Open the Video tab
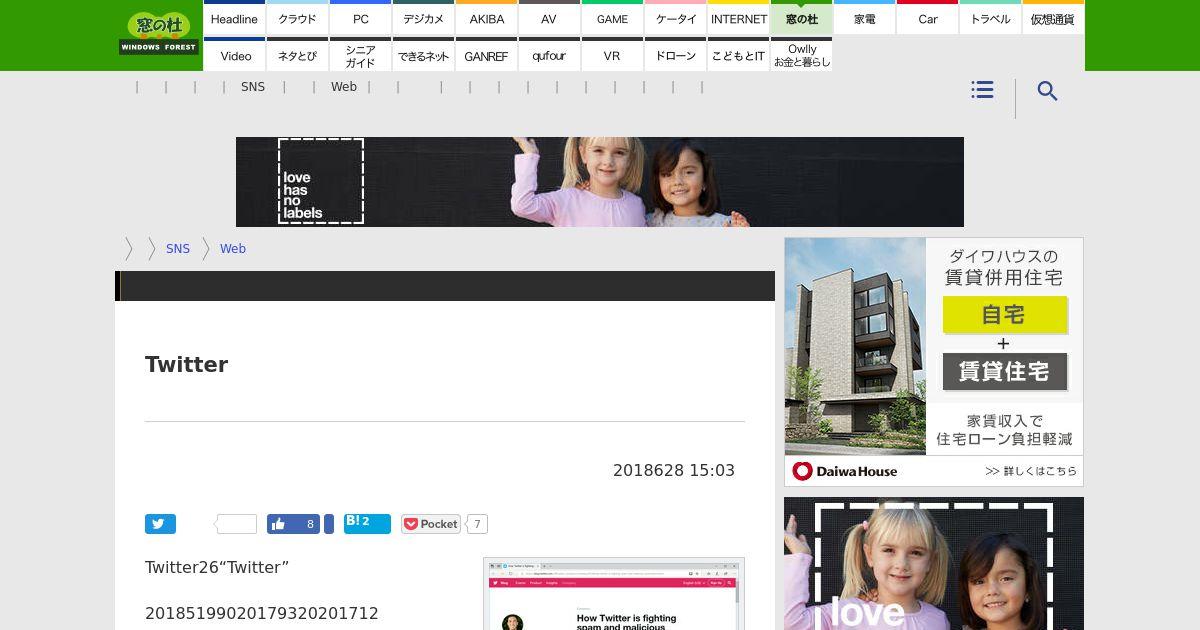Viewport: 1200px width, 630px height. pos(236,55)
